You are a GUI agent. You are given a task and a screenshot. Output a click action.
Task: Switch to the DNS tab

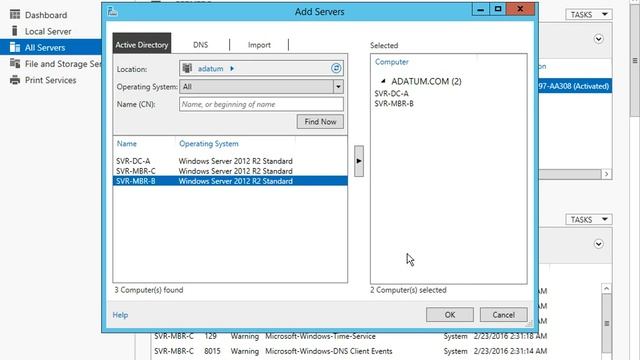tap(200, 45)
